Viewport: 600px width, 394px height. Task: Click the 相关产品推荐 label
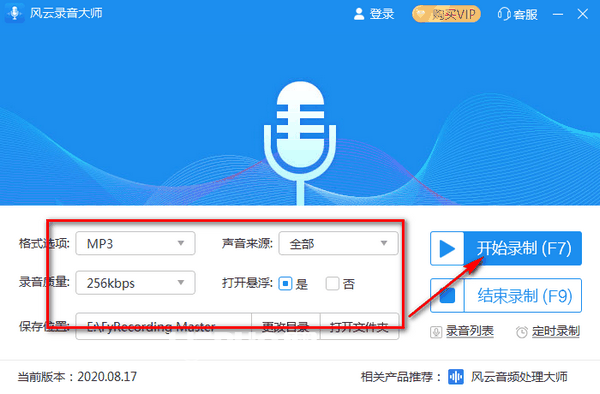tap(401, 377)
